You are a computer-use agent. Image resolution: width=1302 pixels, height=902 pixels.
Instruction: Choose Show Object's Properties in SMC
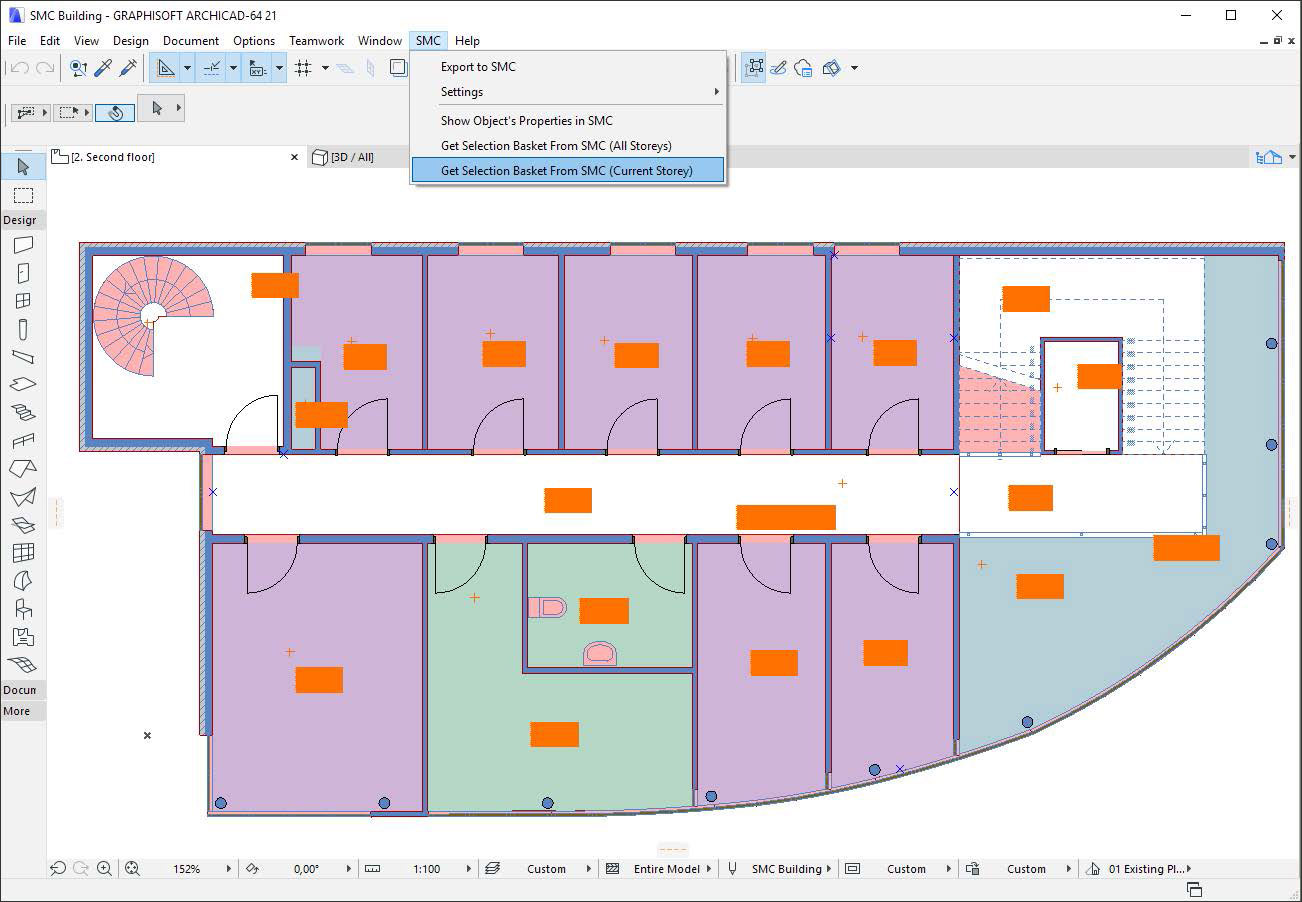tap(568, 121)
